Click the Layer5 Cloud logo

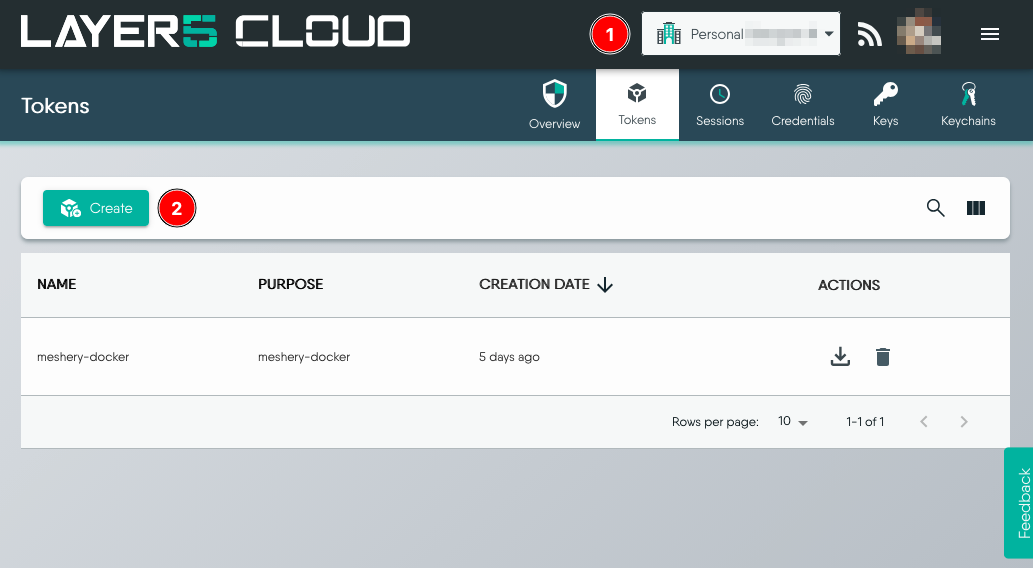click(215, 33)
